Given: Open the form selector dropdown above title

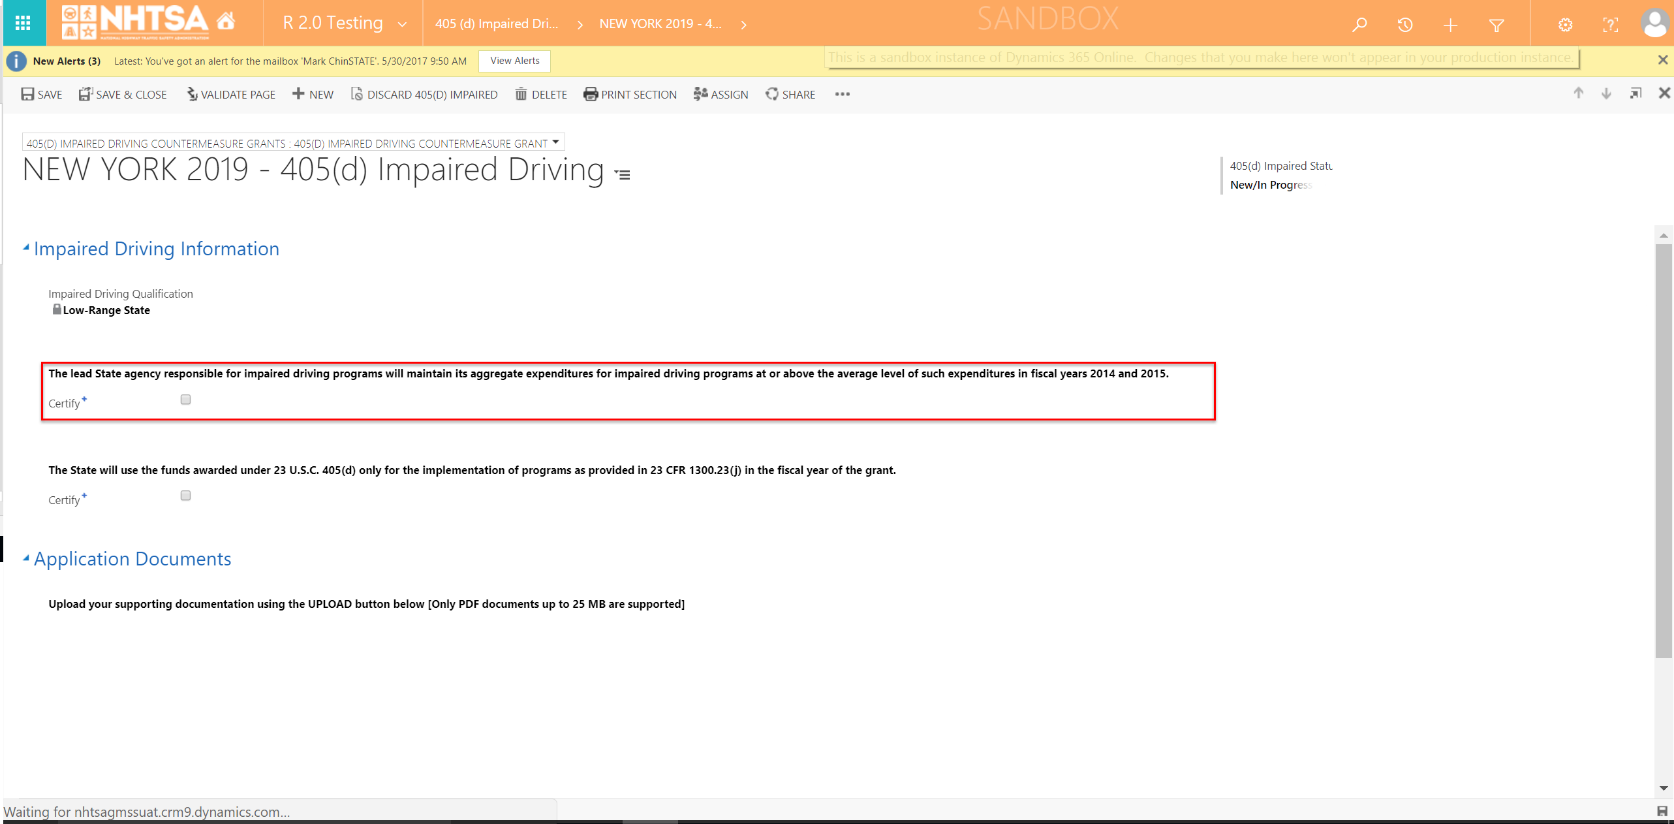Looking at the screenshot, I should pos(556,142).
